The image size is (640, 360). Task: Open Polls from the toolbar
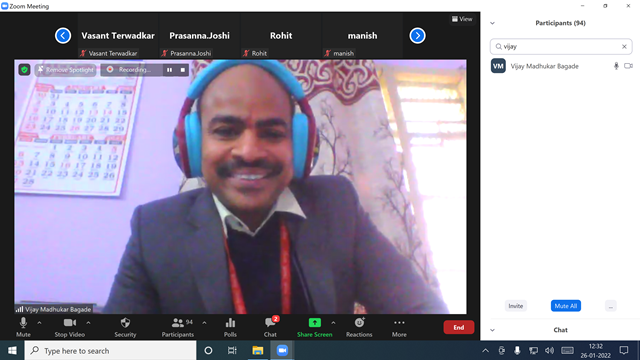(x=230, y=327)
